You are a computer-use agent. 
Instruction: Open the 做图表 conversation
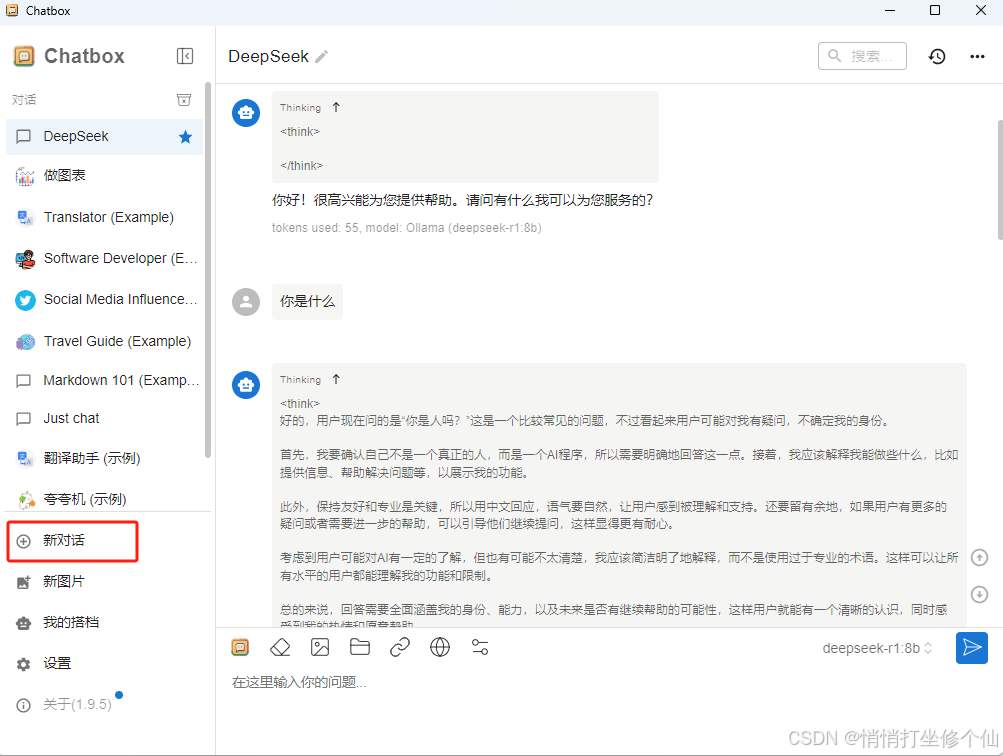pos(104,175)
